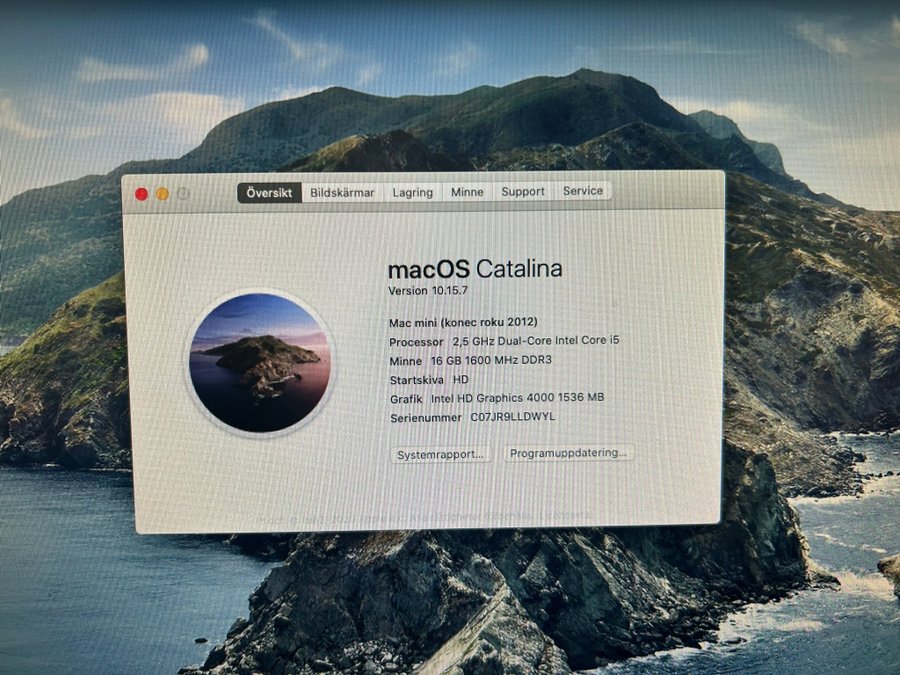Click the 2,5 GHz Dual-Core processor text
This screenshot has height=675, width=900.
(535, 341)
